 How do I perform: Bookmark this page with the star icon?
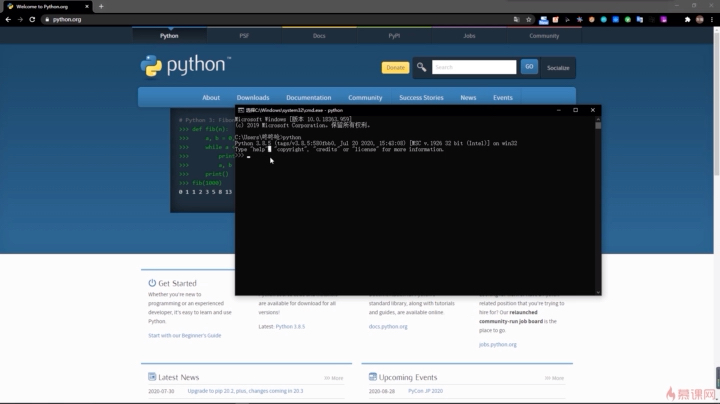pyautogui.click(x=529, y=19)
